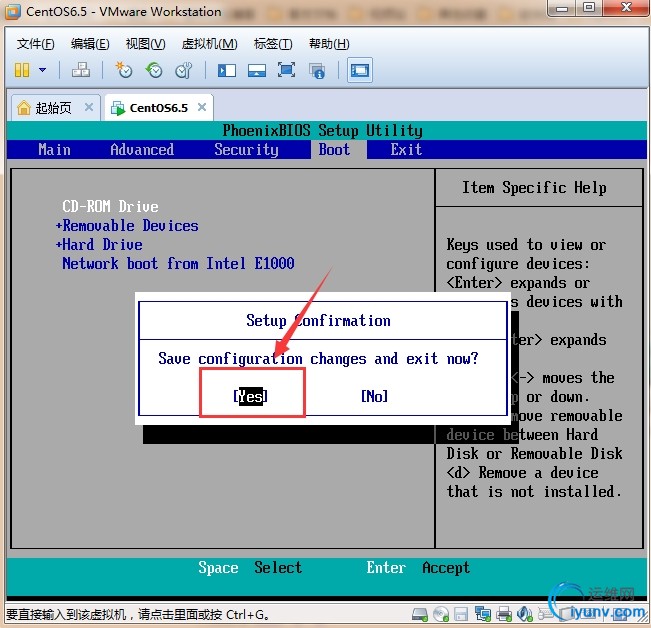The width and height of the screenshot is (651, 628).
Task: Toggle the thumbnail bar icon
Action: point(257,70)
